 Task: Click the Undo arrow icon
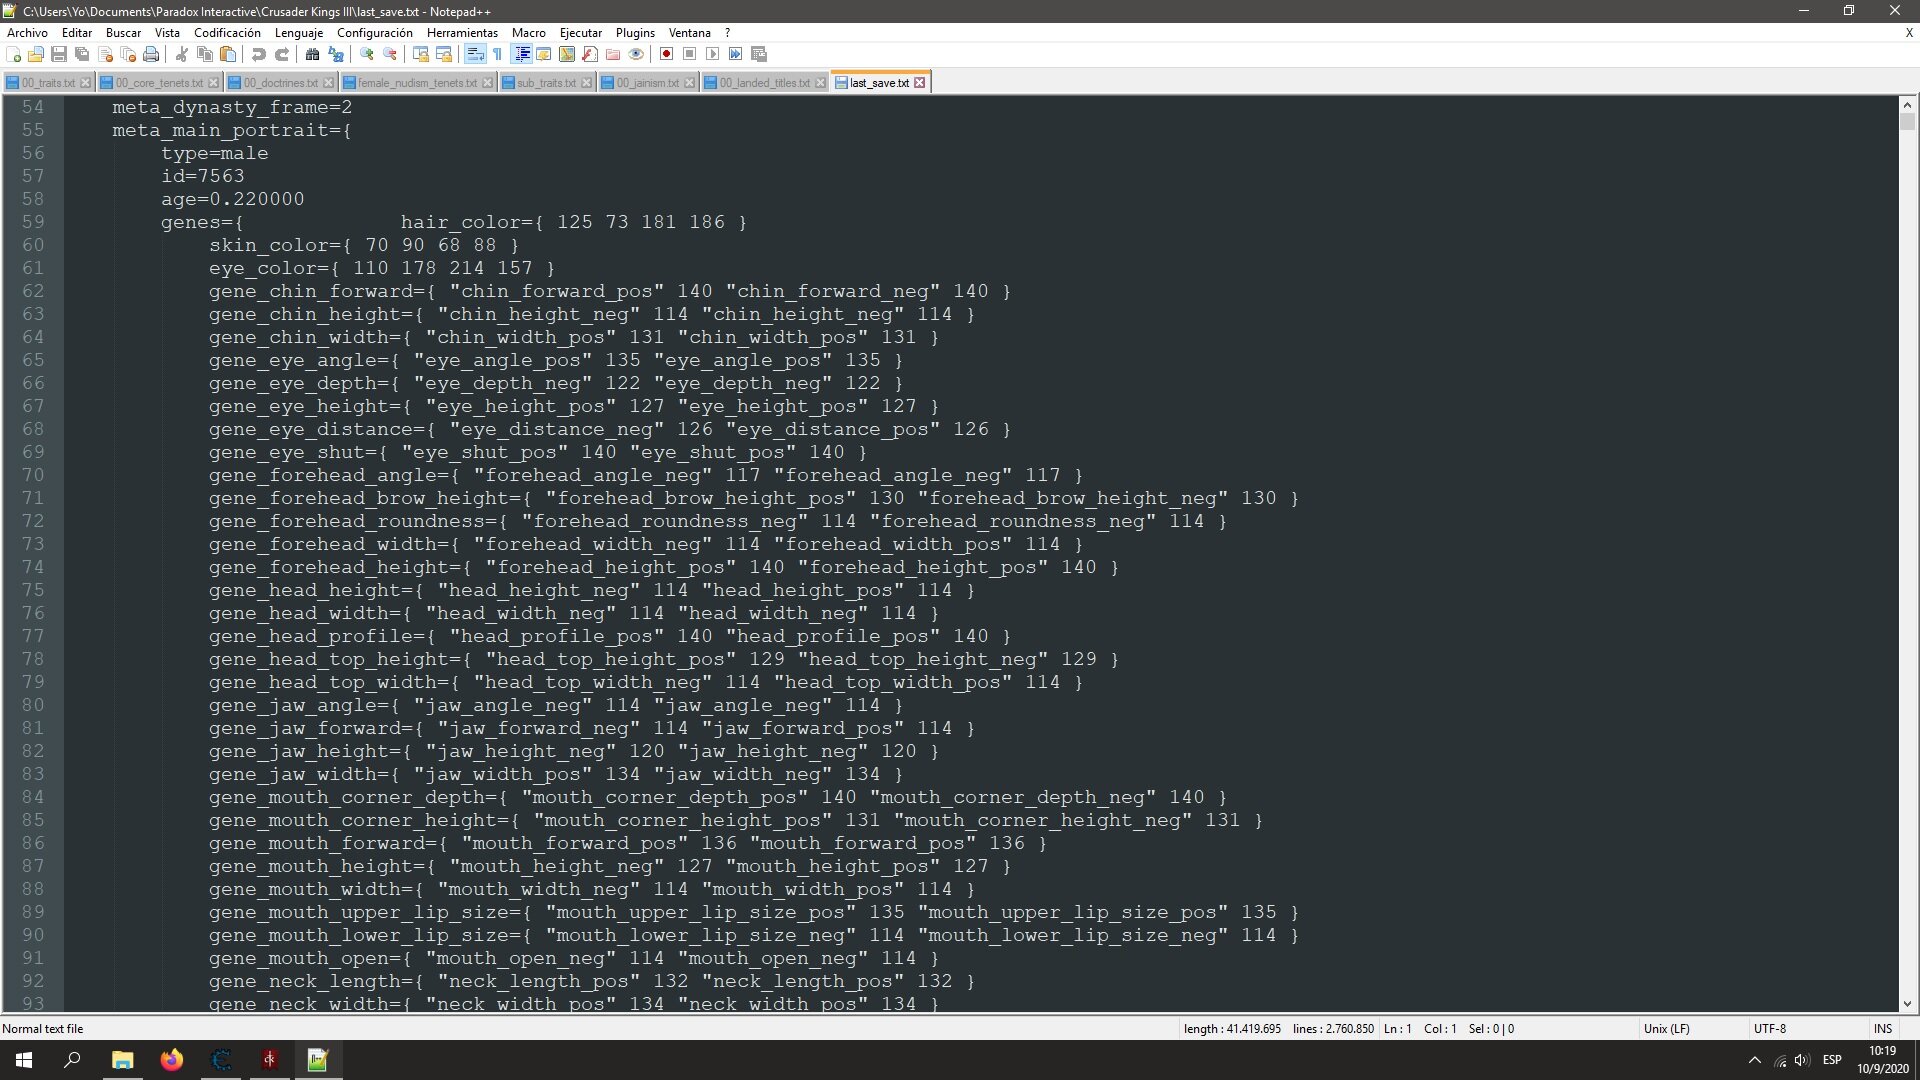point(258,54)
